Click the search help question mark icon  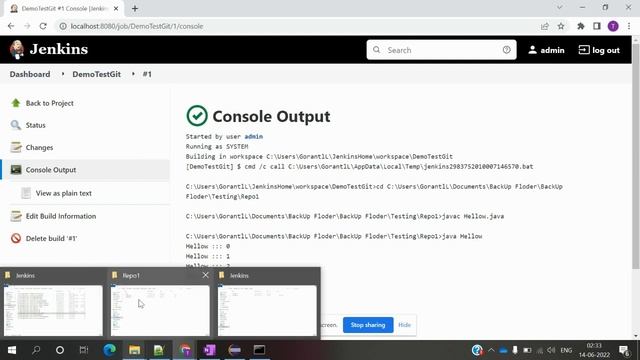pos(507,50)
